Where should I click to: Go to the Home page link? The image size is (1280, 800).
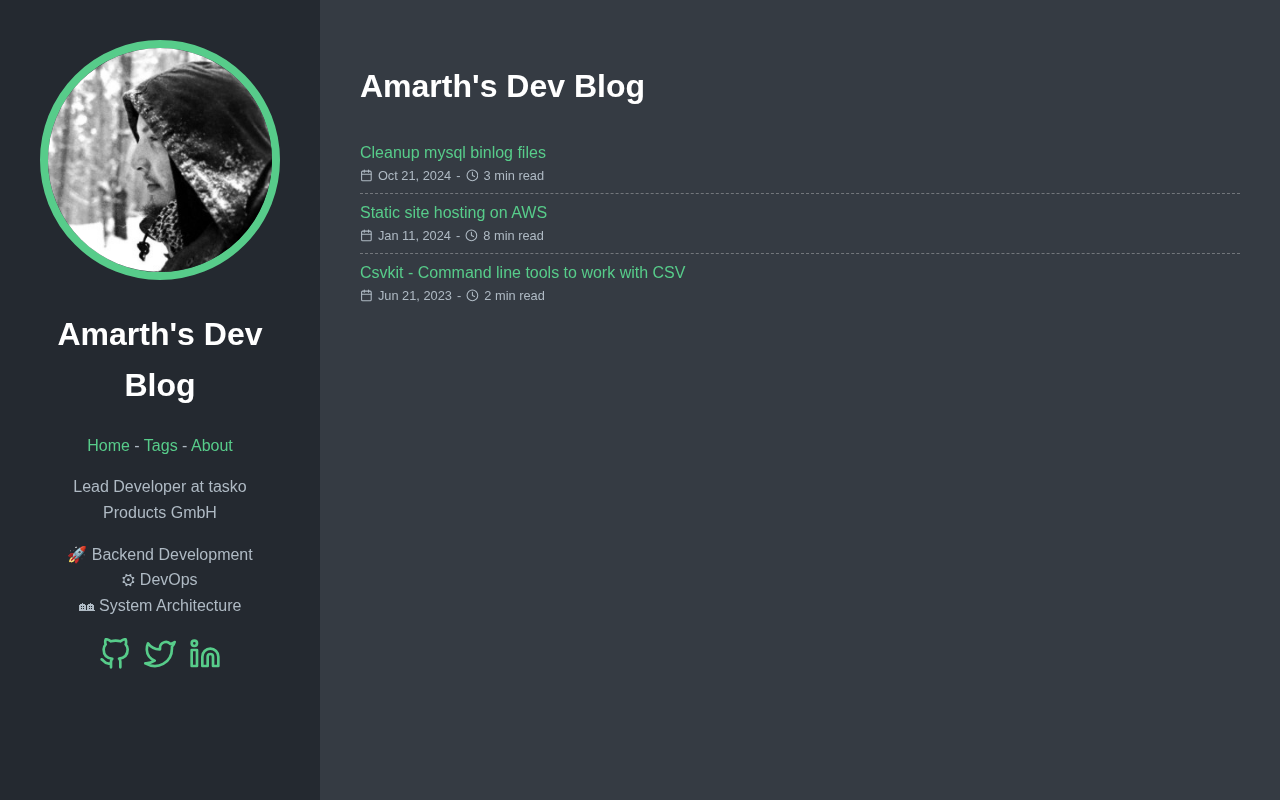[108, 446]
